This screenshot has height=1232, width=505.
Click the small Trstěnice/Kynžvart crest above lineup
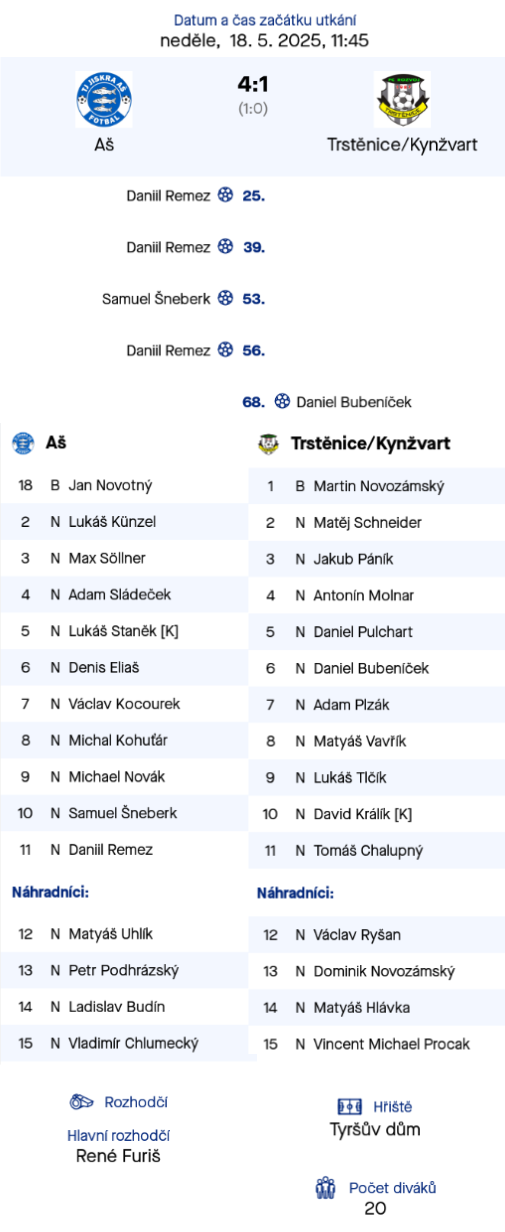pos(268,444)
